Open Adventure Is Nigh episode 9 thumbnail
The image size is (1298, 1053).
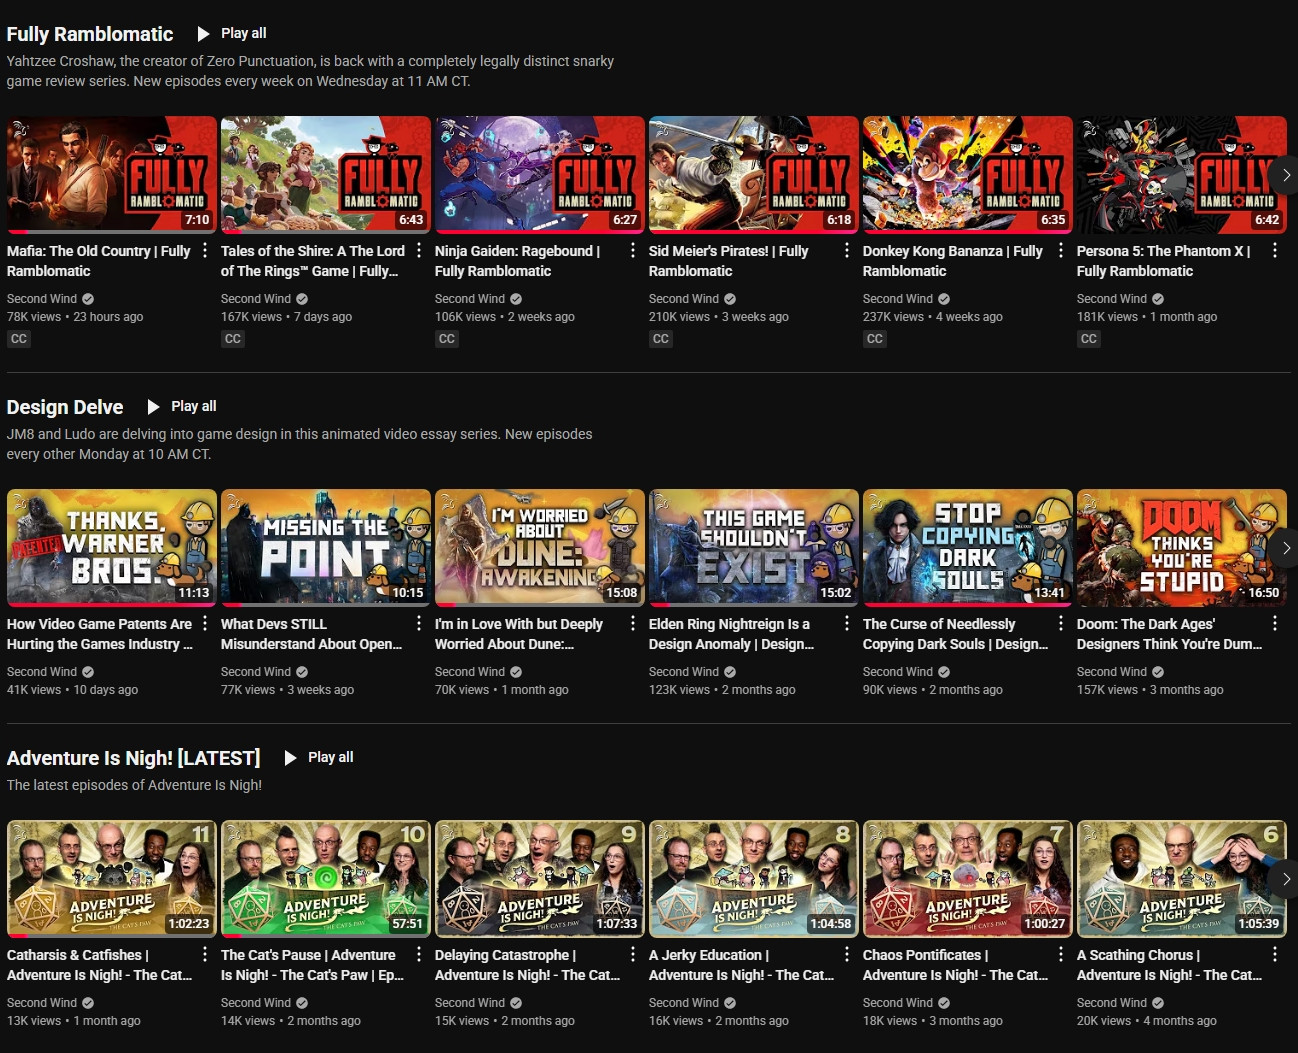coord(540,879)
